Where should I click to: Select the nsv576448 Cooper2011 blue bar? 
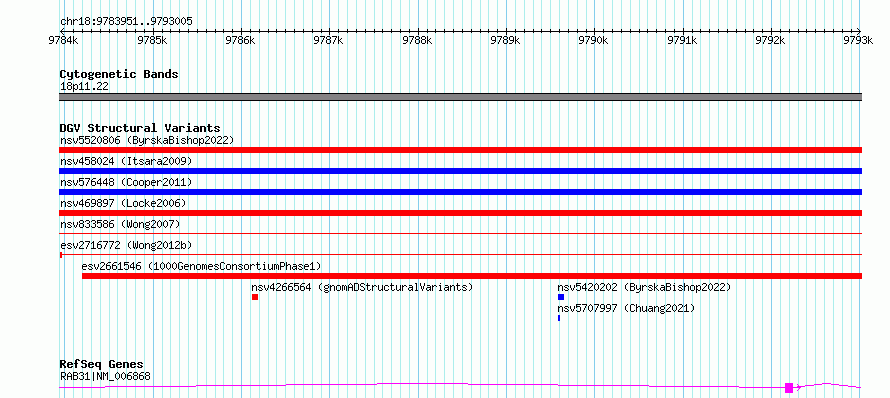460,192
